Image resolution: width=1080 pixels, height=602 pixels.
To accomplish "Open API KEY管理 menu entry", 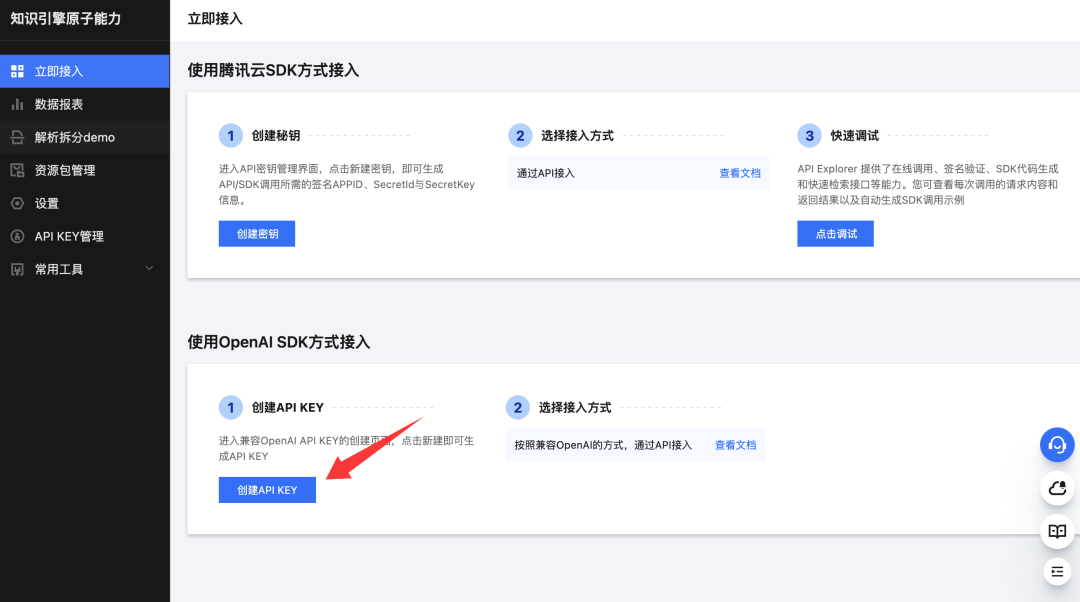I will pos(85,236).
